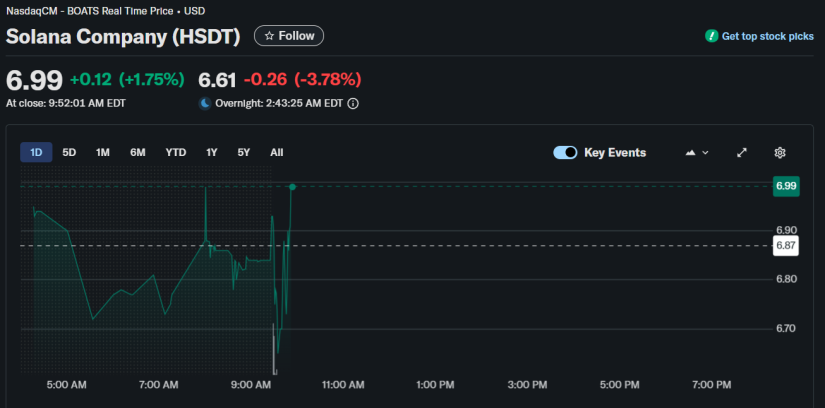This screenshot has height=408, width=825.
Task: Select the 1M range tab
Action: (103, 153)
